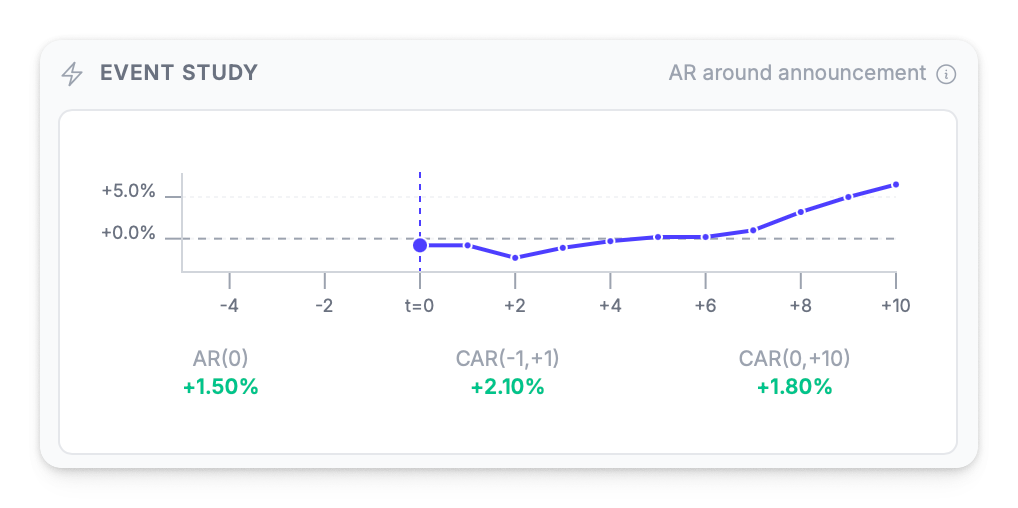Click the -4 x-axis tick label
This screenshot has height=508, width=1018.
(229, 305)
